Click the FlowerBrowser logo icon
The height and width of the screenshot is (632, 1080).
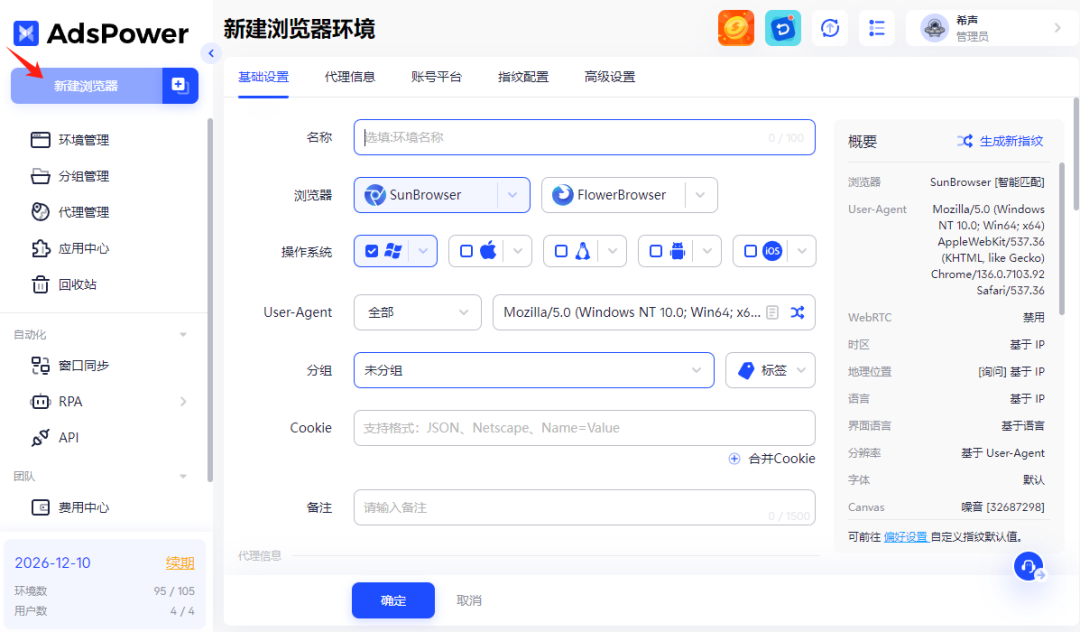coord(562,195)
